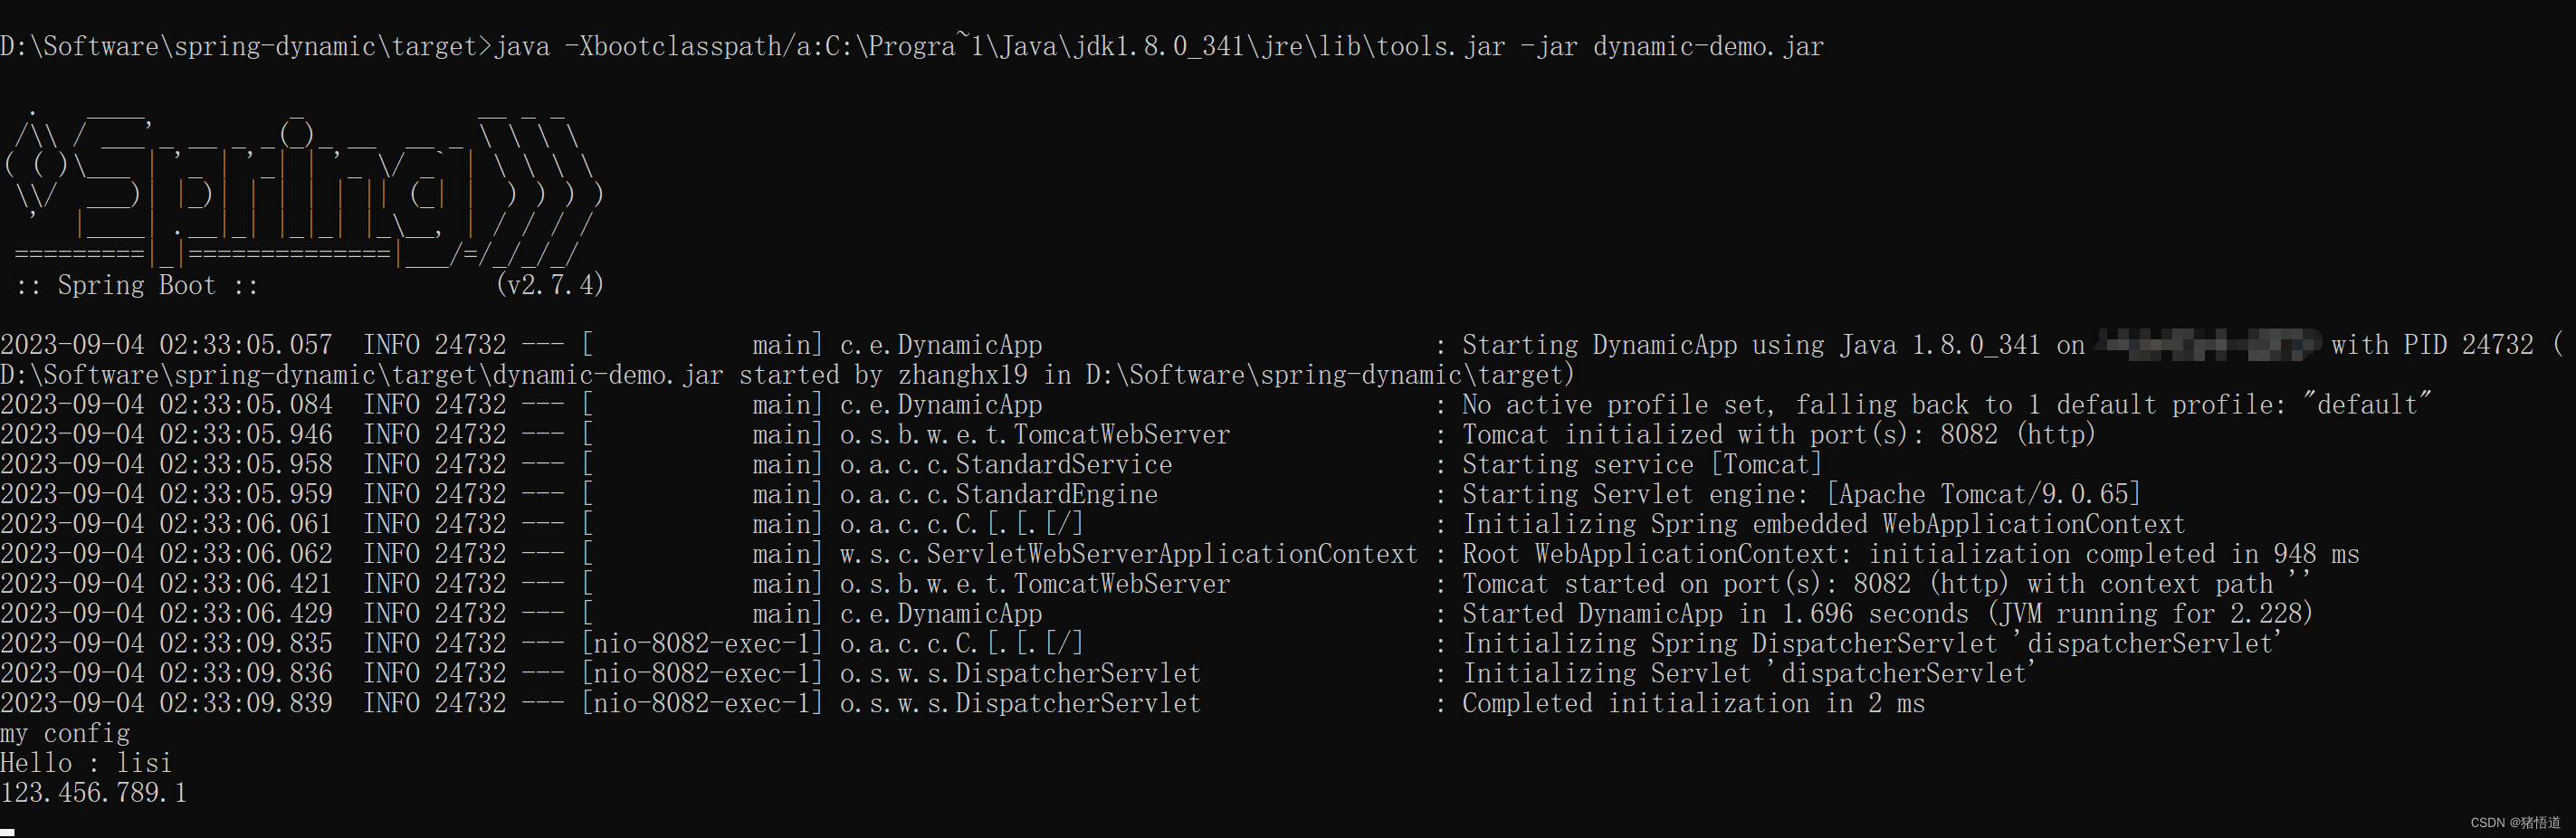
Task: Click the w.s.c.ServletWebServerApplicationContext logger name
Action: point(1128,554)
